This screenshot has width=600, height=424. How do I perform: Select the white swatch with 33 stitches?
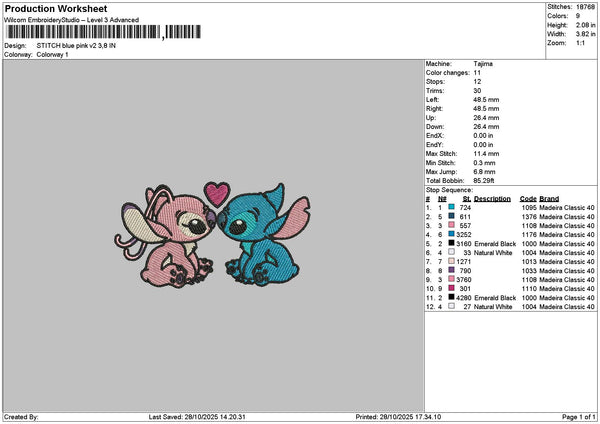452,252
